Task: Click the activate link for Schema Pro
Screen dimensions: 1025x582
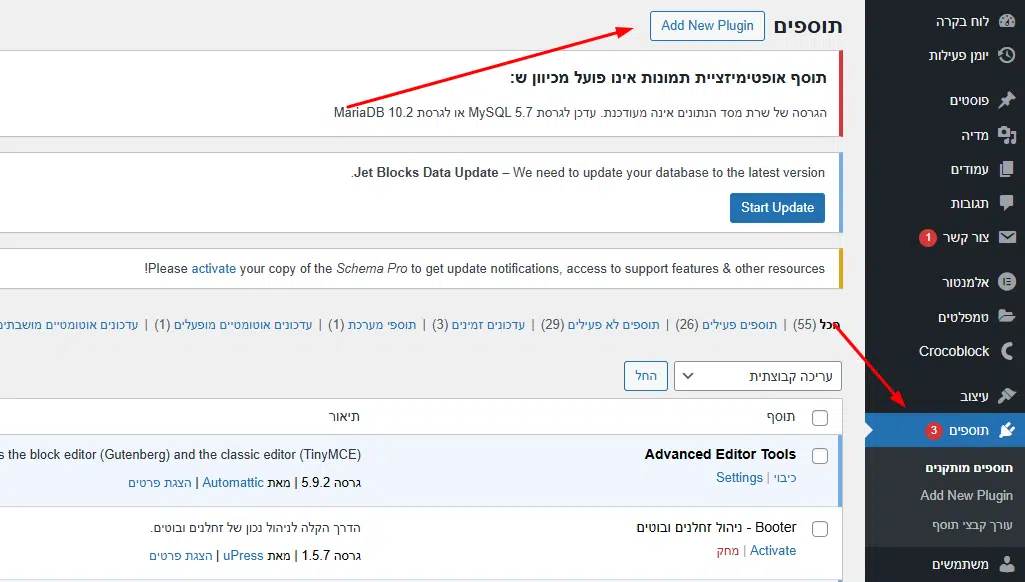Action: click(213, 268)
